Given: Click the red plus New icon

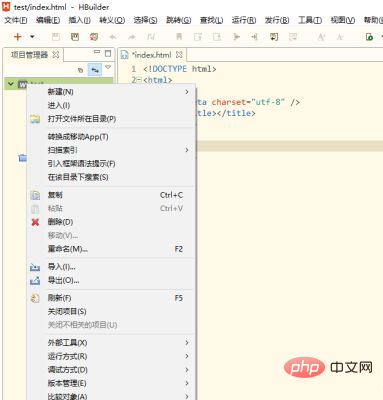Looking at the screenshot, I should pos(18,37).
